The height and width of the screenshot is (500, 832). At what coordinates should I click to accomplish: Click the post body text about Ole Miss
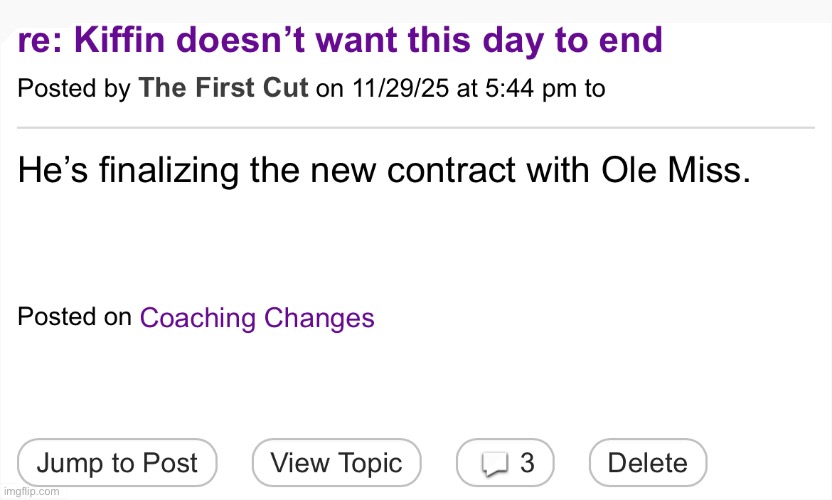pyautogui.click(x=383, y=171)
